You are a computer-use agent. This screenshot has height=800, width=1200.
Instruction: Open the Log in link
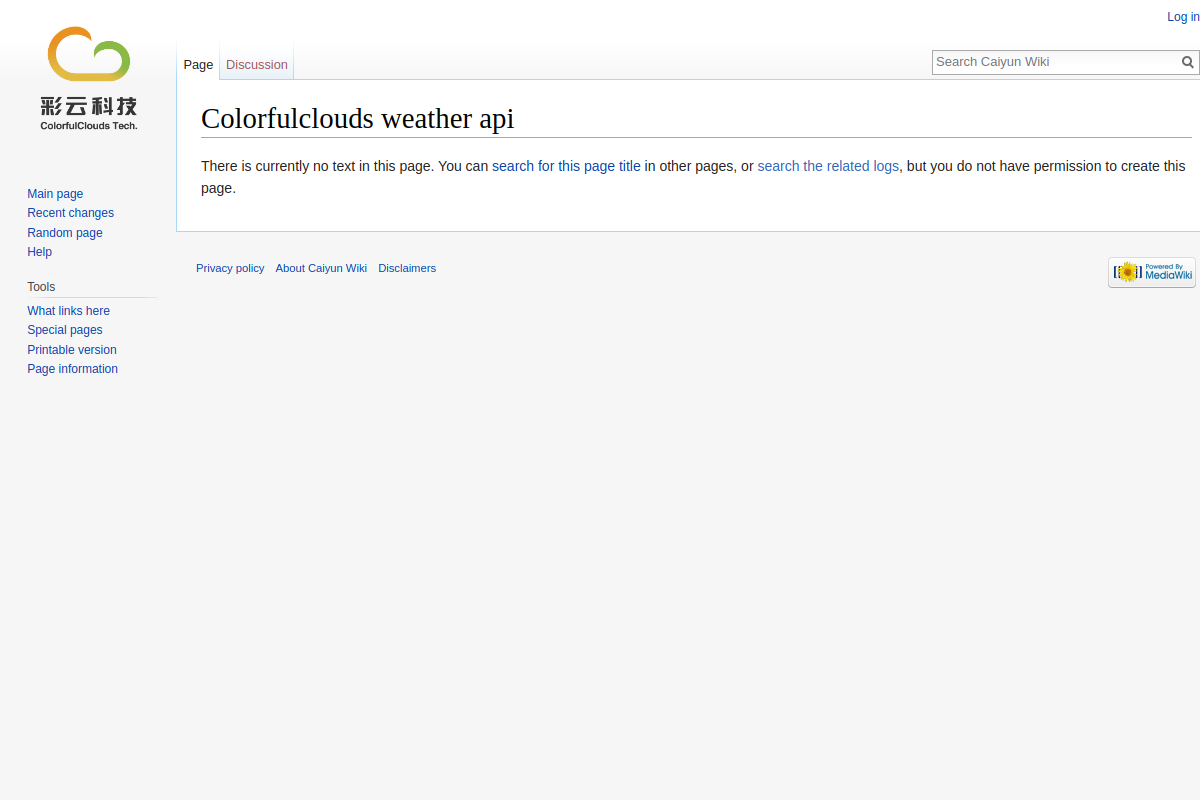(1183, 17)
